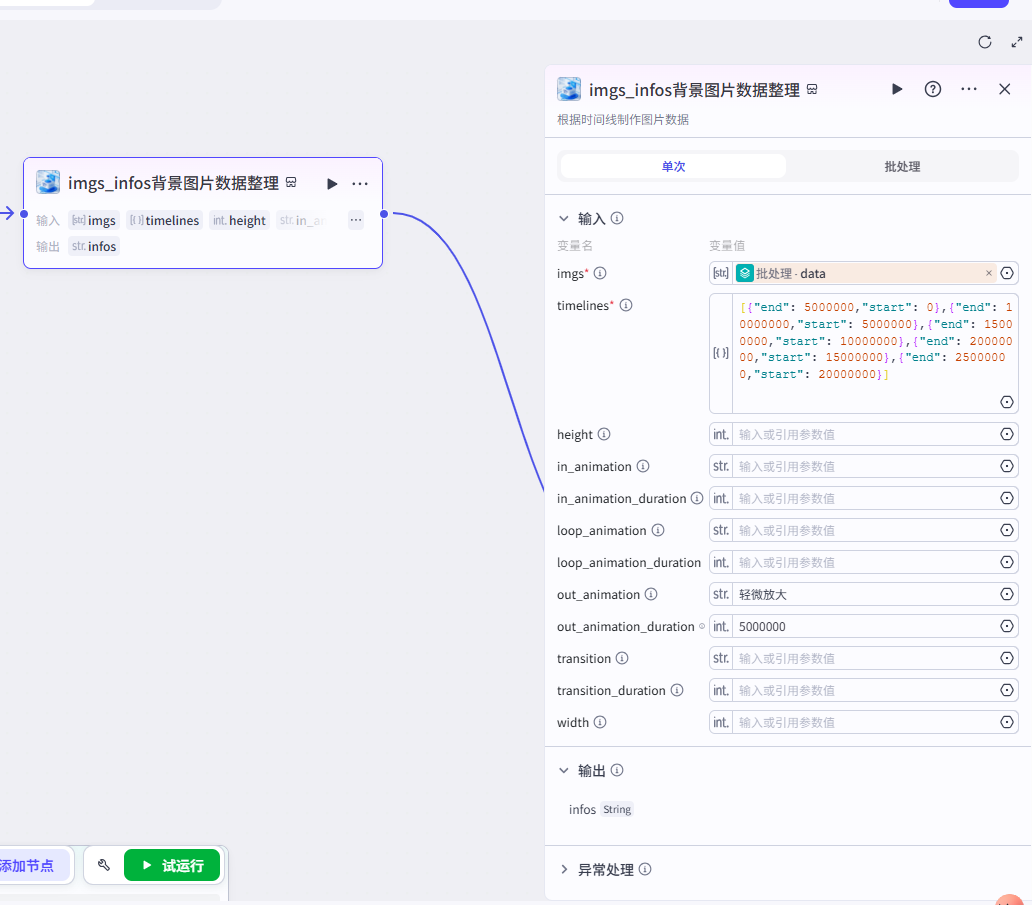Click the refresh icon at top right
This screenshot has width=1032, height=905.
(x=985, y=42)
